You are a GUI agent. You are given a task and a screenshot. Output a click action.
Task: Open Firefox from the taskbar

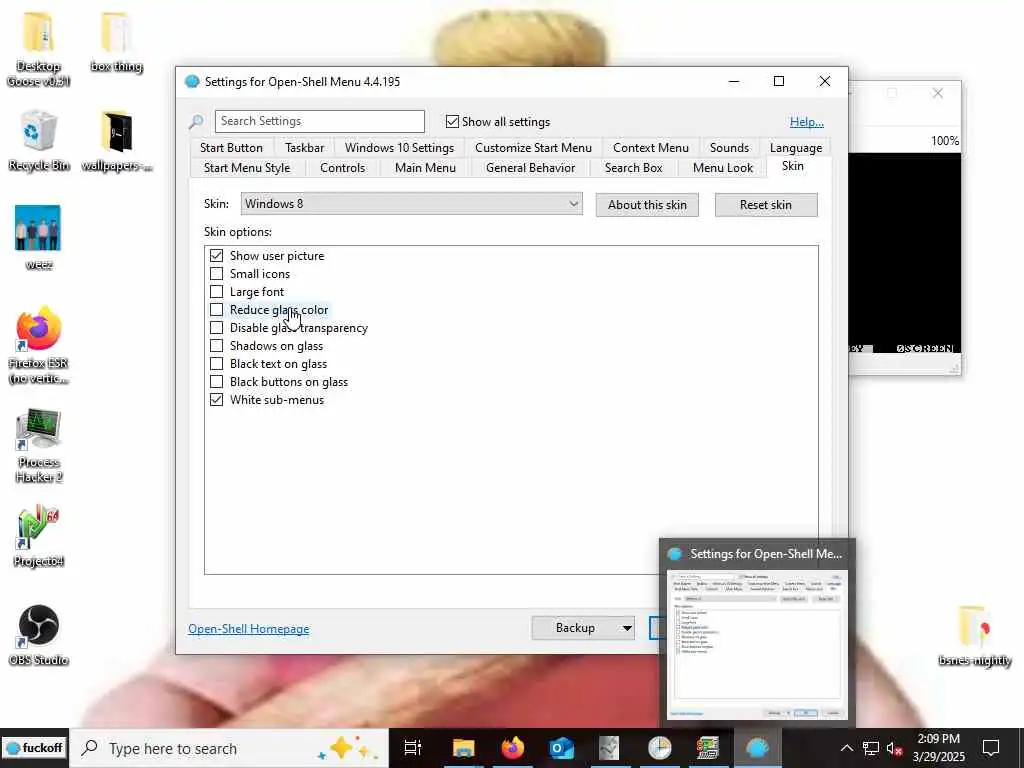513,748
